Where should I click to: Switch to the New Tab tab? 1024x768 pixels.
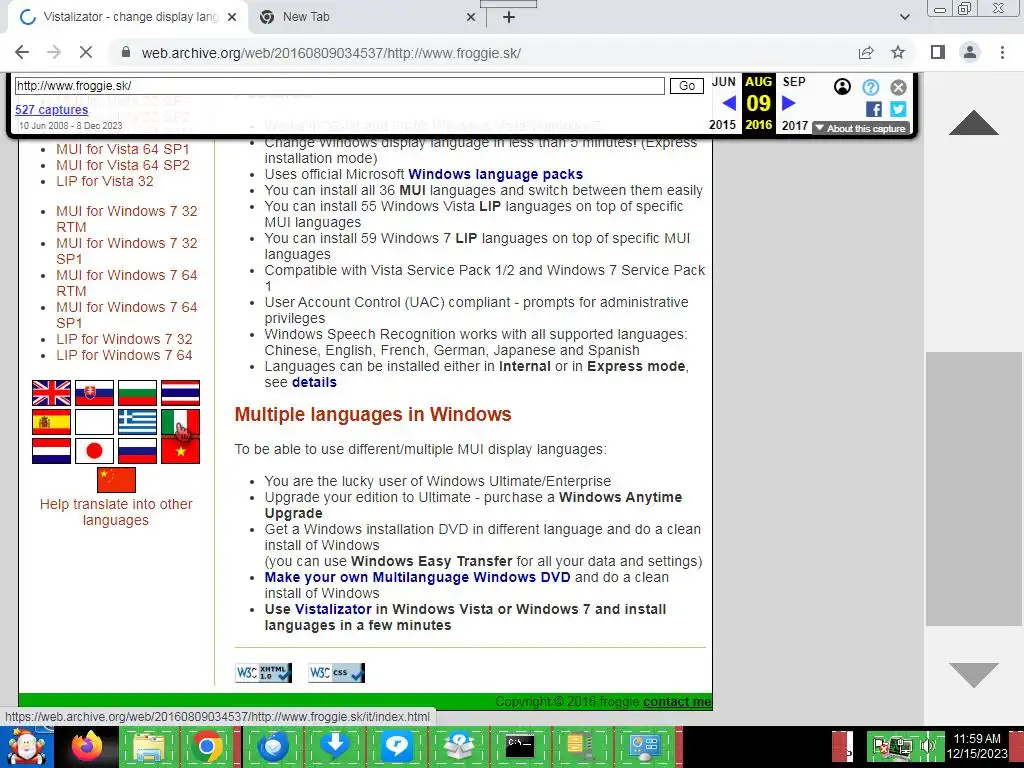(366, 17)
